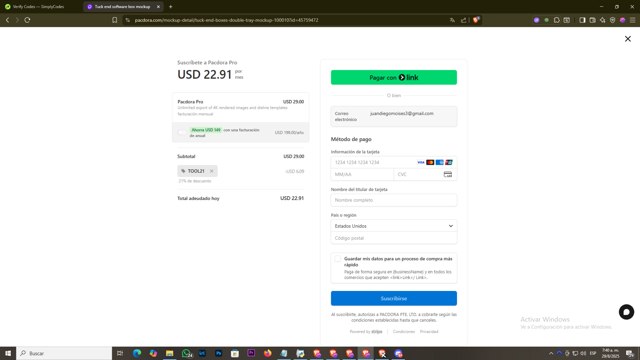Open the chat support bubble
This screenshot has width=640, height=360.
[626, 312]
